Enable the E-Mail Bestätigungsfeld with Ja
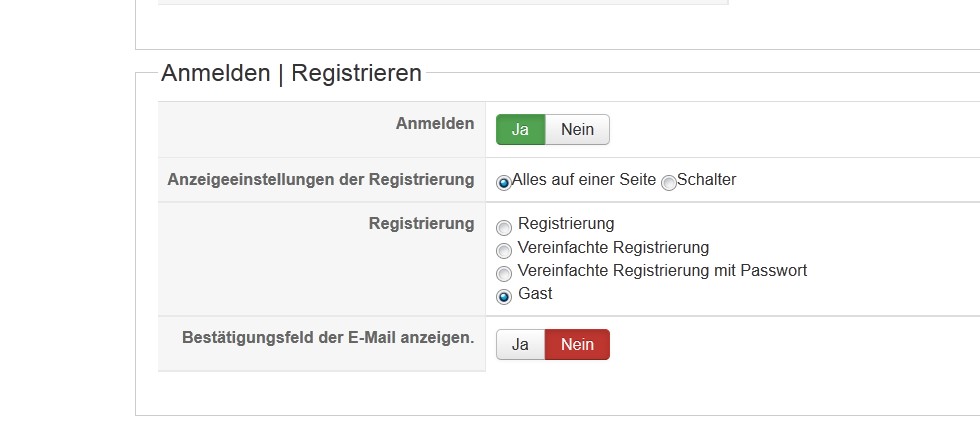The image size is (980, 428). tap(520, 345)
